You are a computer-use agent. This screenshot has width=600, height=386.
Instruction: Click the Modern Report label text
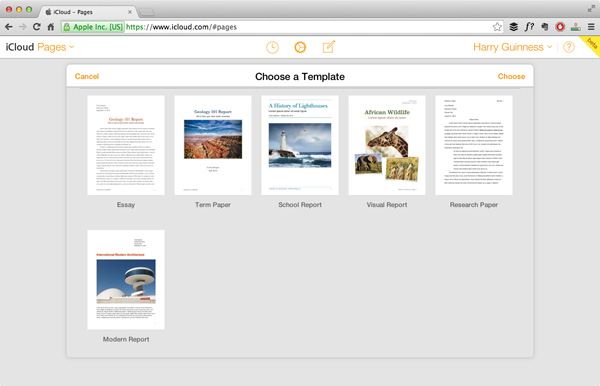126,339
